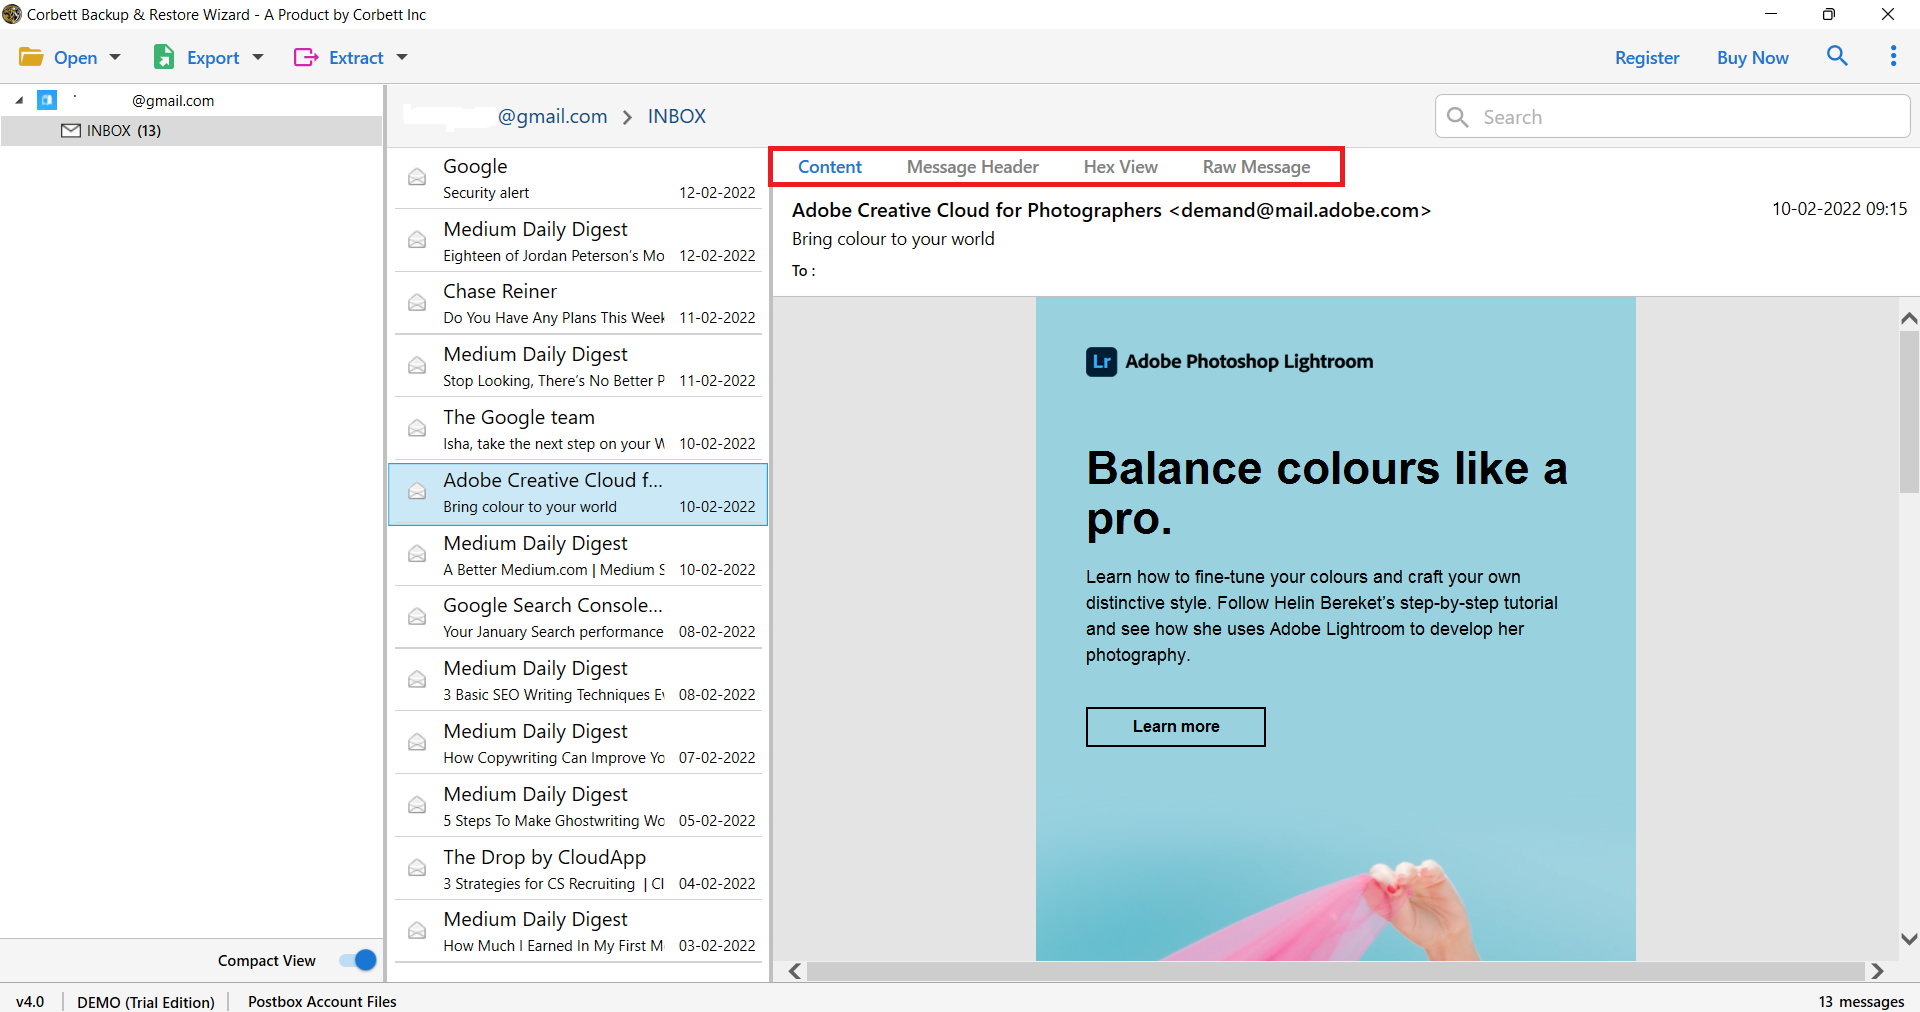
Task: Click envelope icon of 5 Steps Ghostwriting email
Action: [417, 805]
